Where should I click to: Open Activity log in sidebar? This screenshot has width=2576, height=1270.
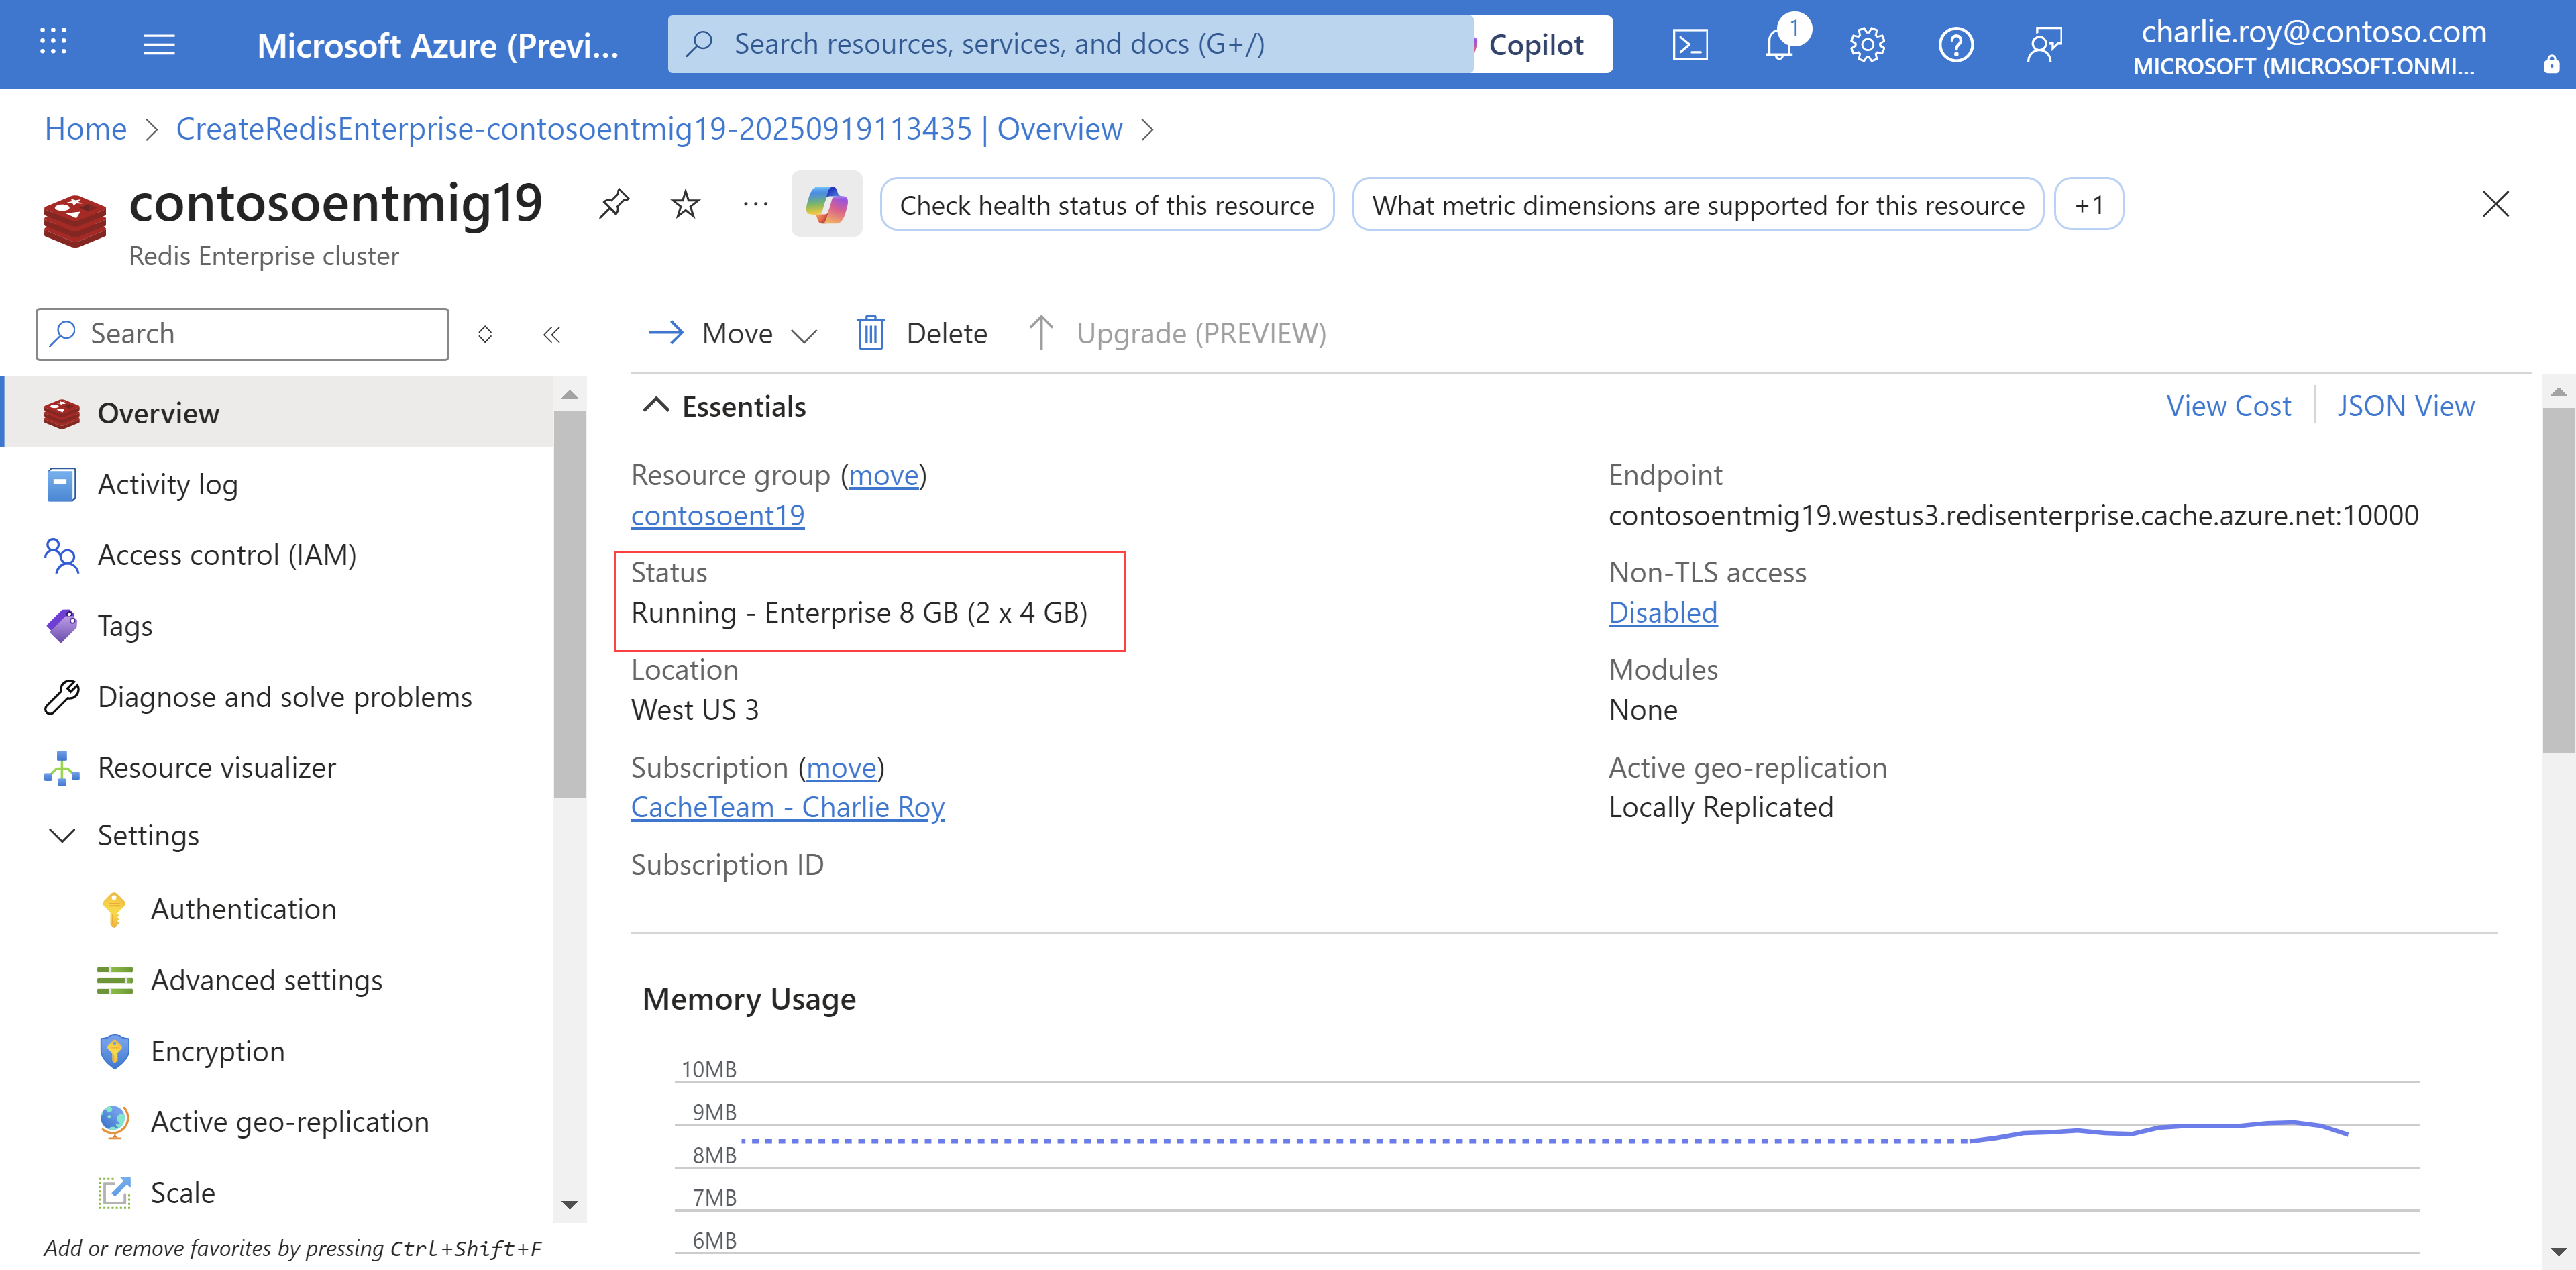click(x=167, y=485)
